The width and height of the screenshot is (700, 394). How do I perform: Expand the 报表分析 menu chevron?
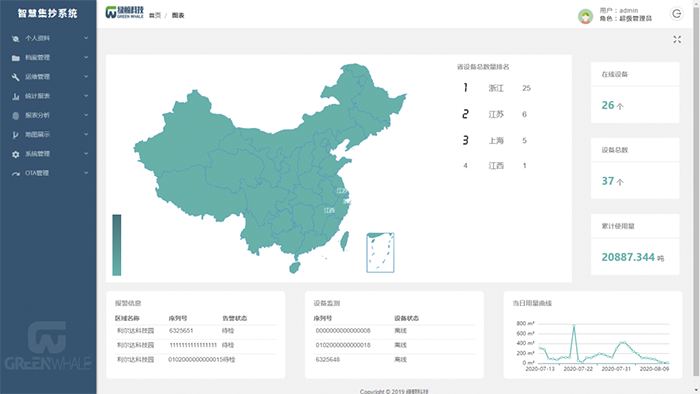click(x=86, y=115)
